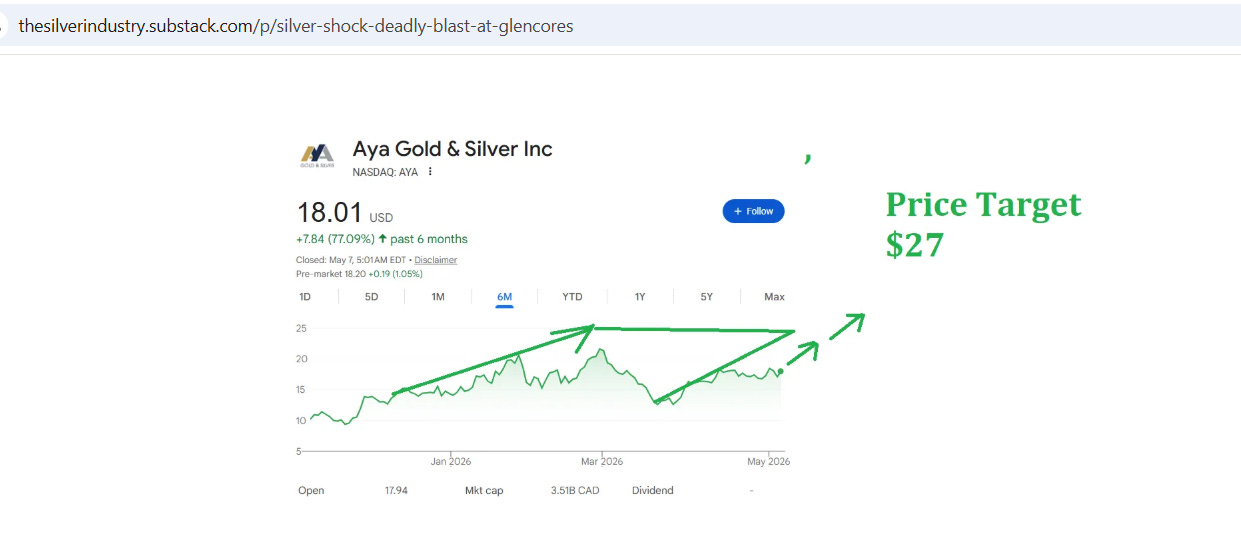Switch chart to 1Y range
The height and width of the screenshot is (537, 1241).
tap(640, 297)
